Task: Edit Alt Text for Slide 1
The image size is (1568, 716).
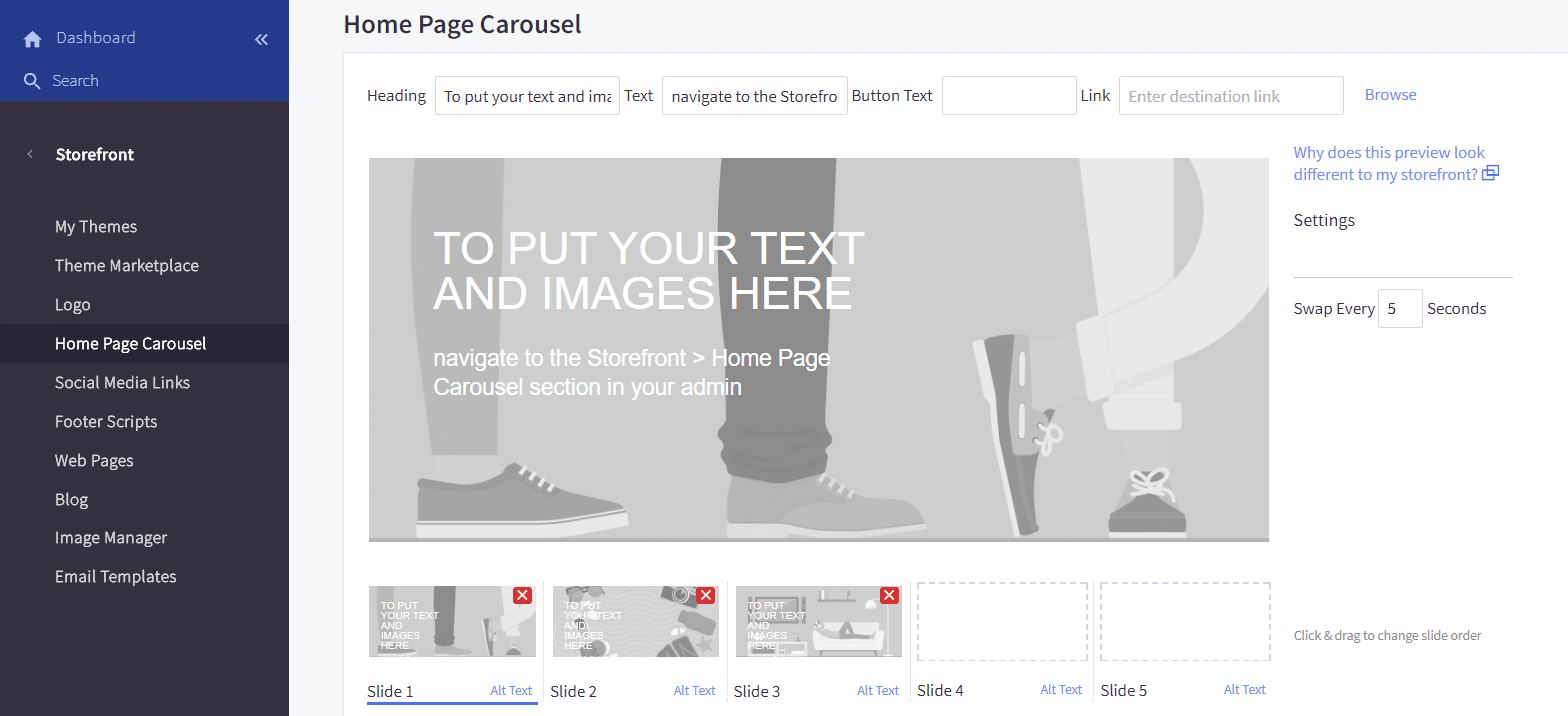Action: coord(511,690)
